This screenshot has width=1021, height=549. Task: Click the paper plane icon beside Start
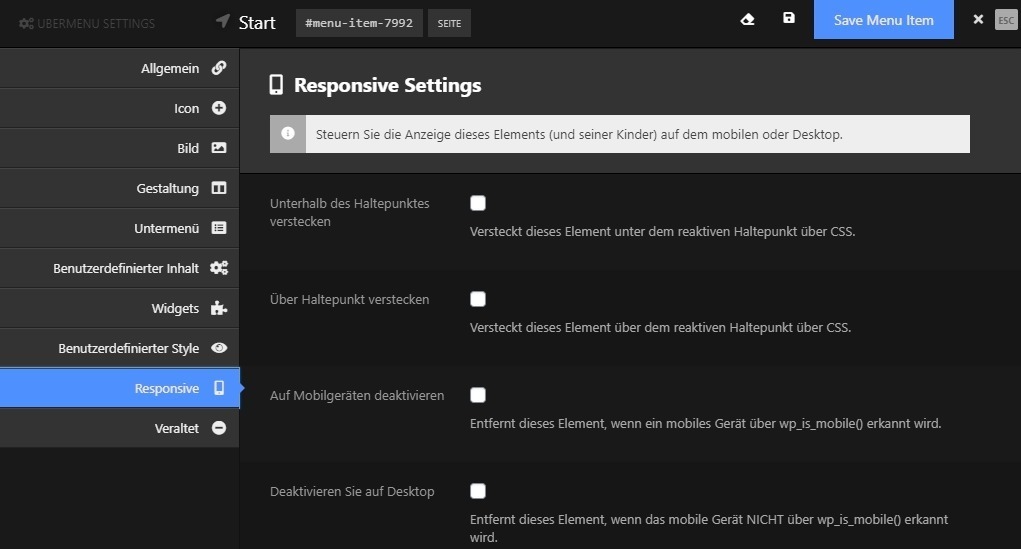click(223, 21)
